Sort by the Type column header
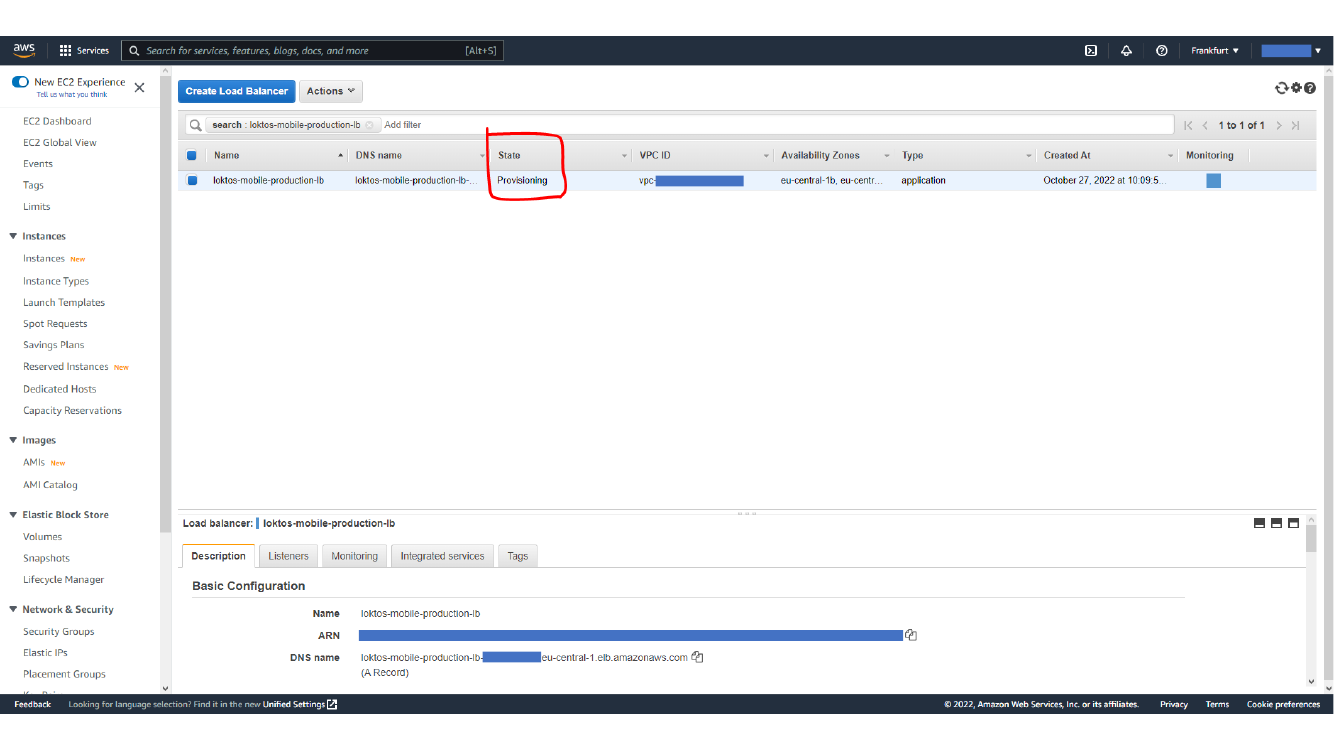Screen dimensions: 1334x750 coord(965,155)
